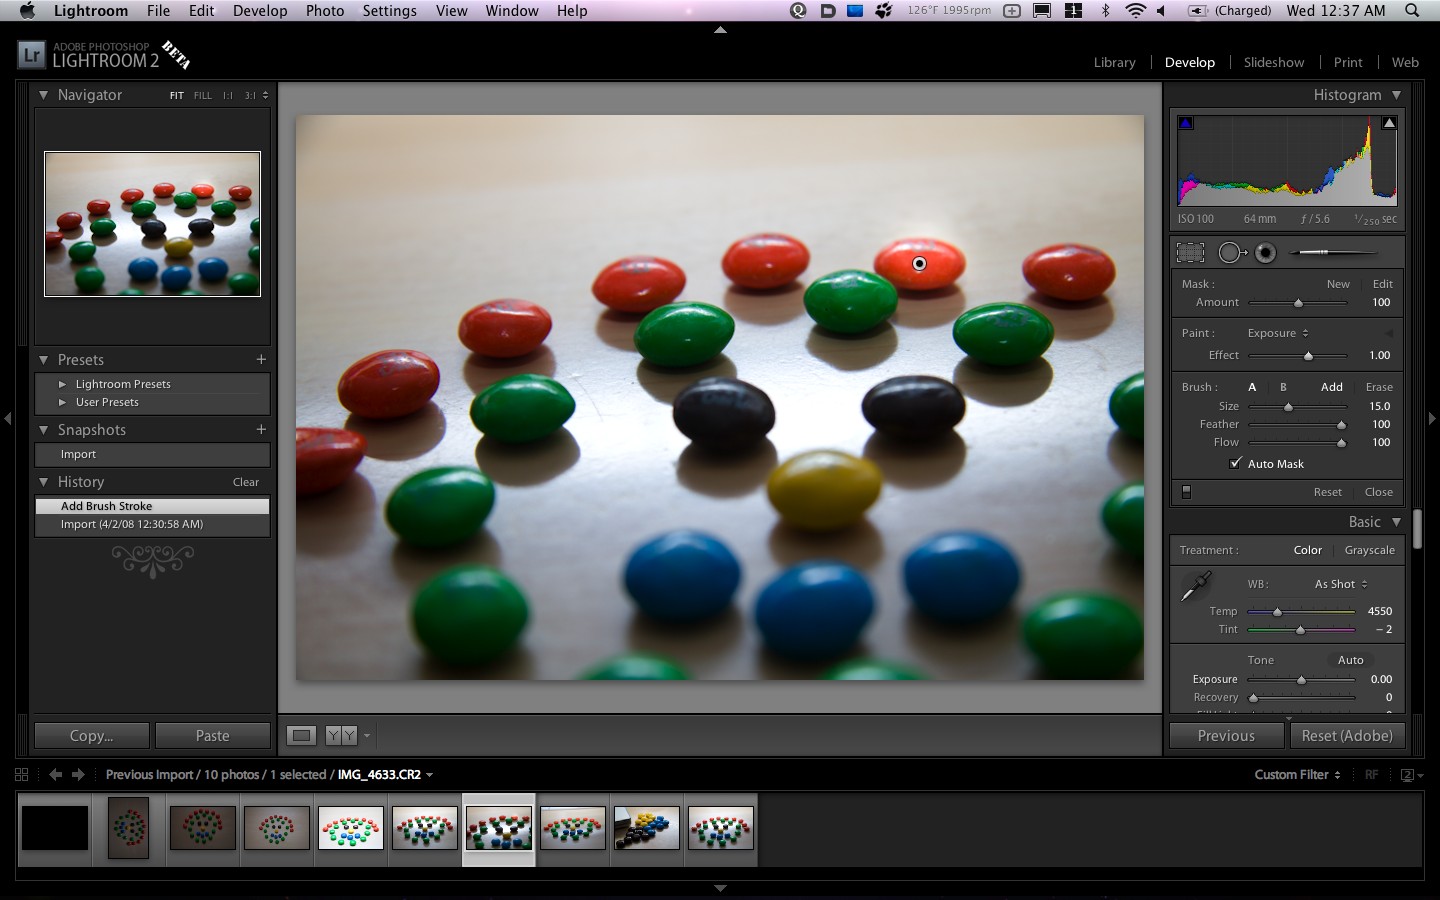
Task: Open Grid view from the filmstrip toolbar
Action: tap(20, 774)
